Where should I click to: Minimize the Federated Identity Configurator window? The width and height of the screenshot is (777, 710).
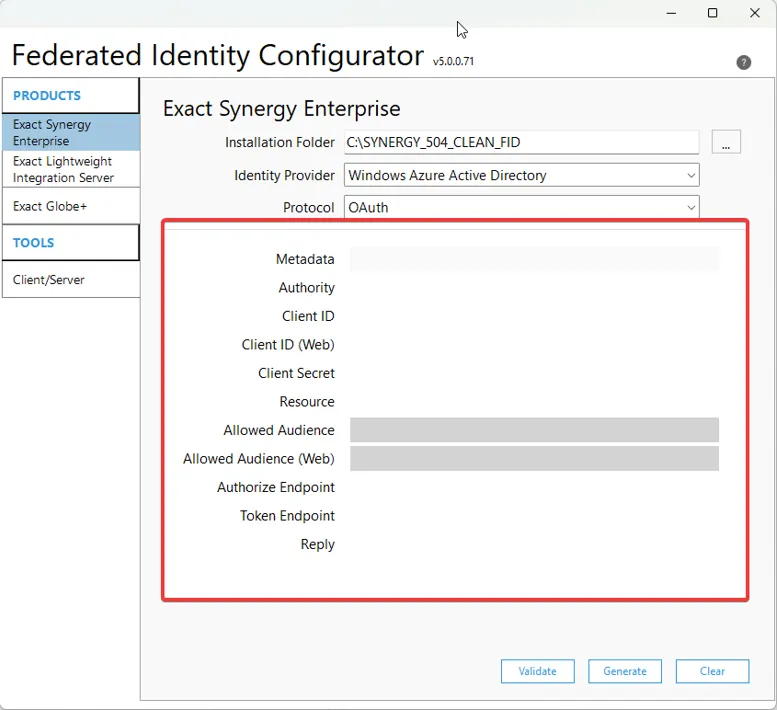pos(669,13)
